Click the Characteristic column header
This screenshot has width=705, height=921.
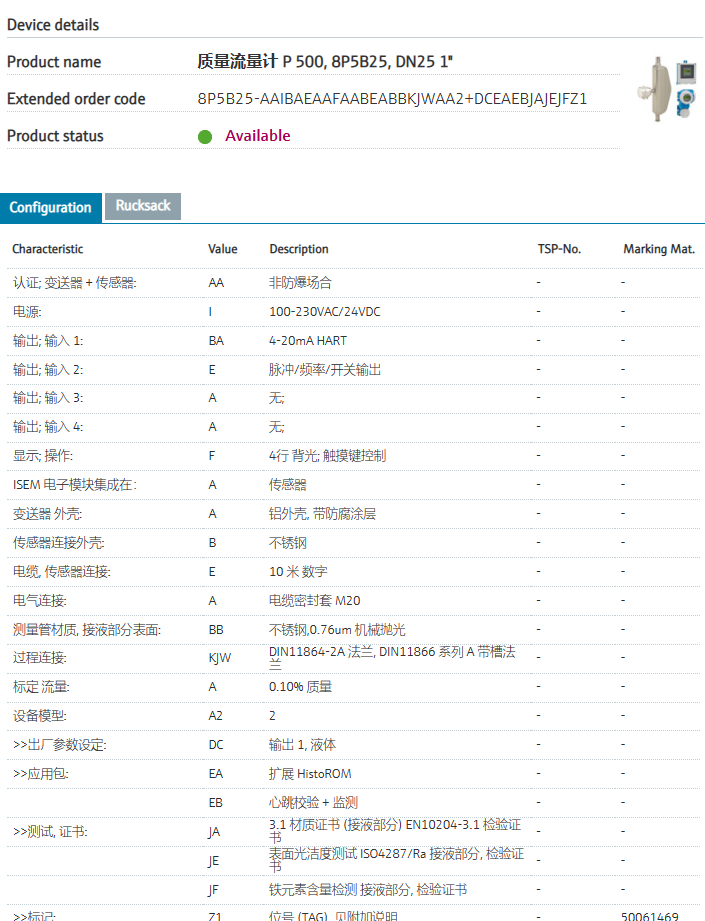pos(48,249)
